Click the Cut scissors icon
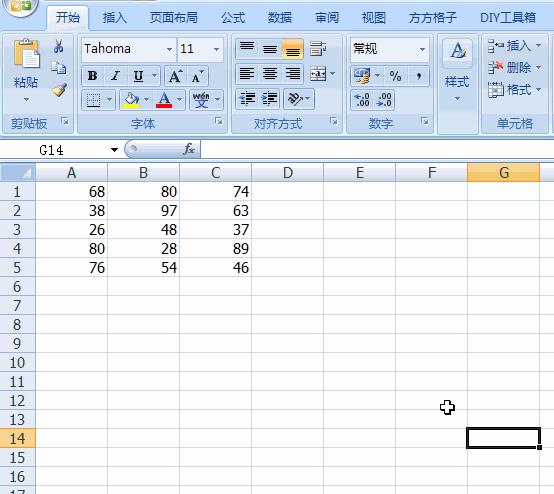The width and height of the screenshot is (554, 494). coord(59,46)
